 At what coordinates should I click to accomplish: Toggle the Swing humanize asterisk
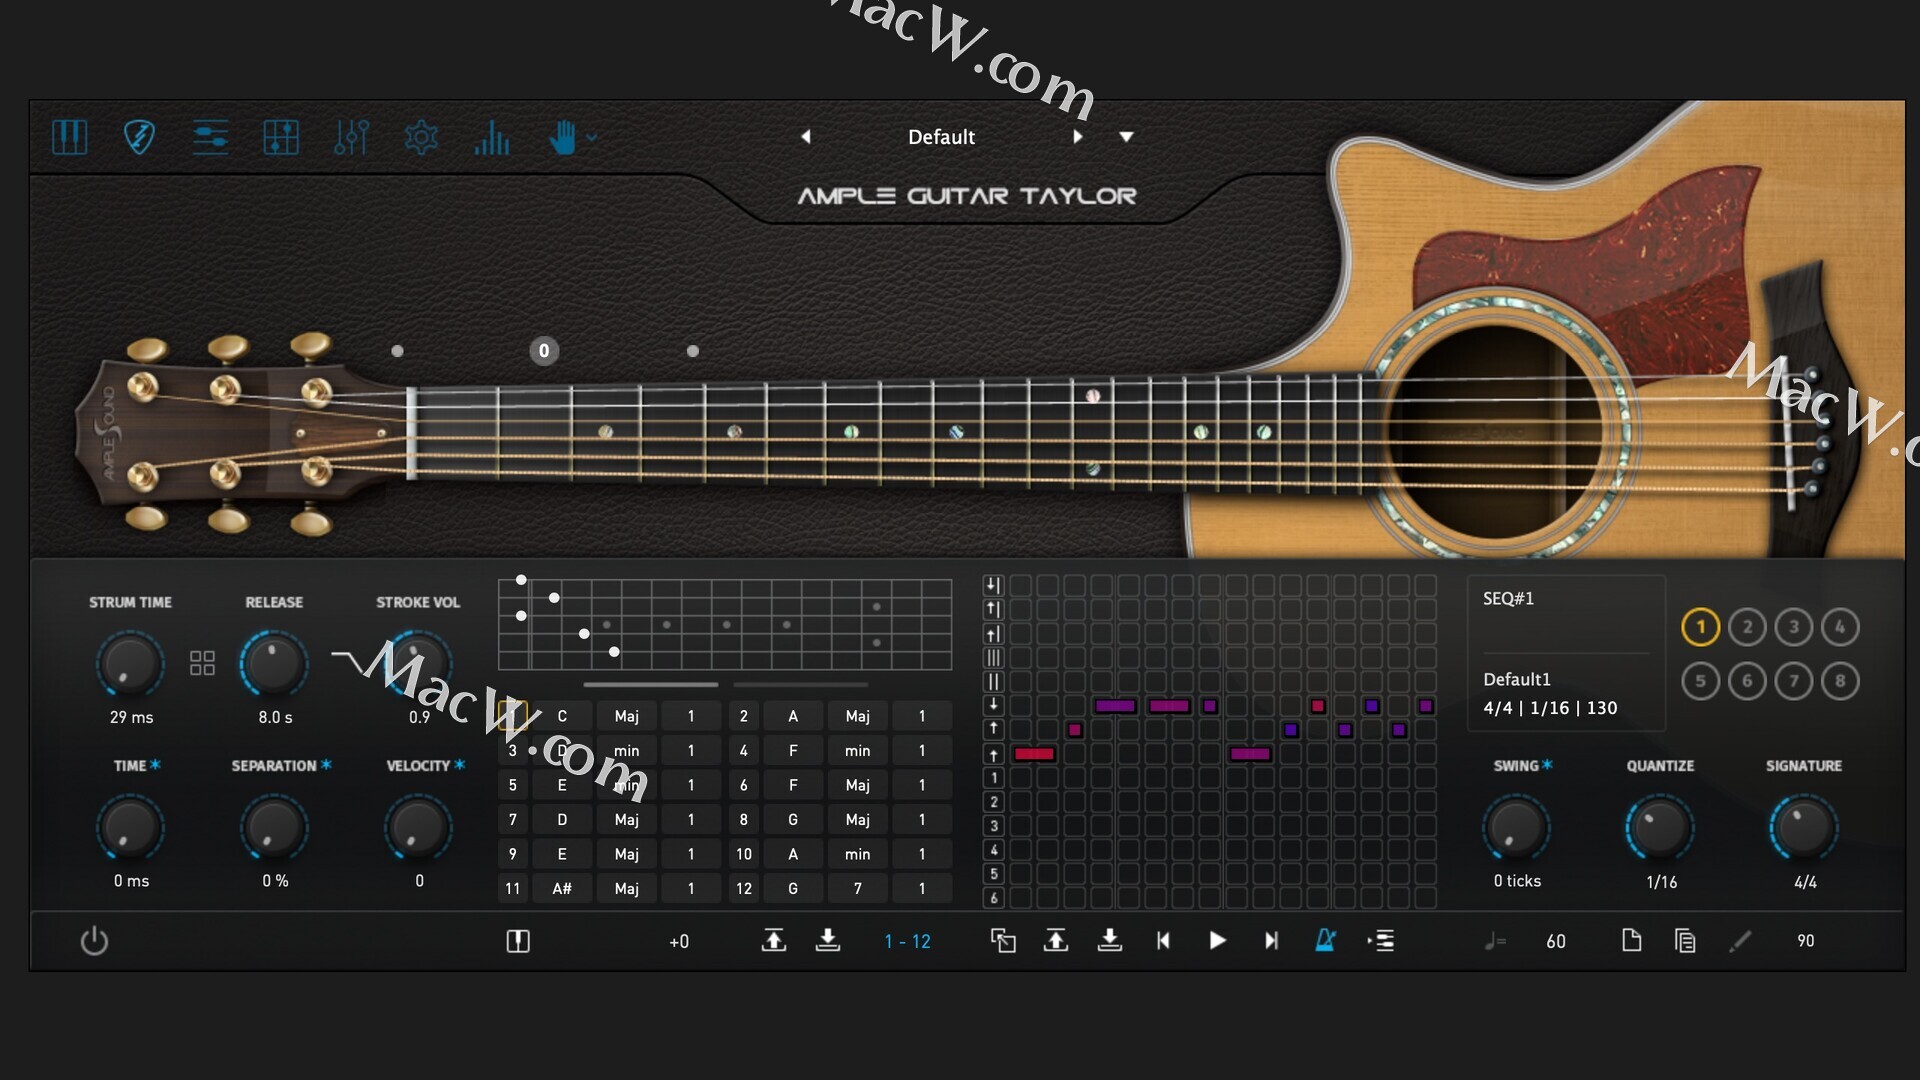1548,765
